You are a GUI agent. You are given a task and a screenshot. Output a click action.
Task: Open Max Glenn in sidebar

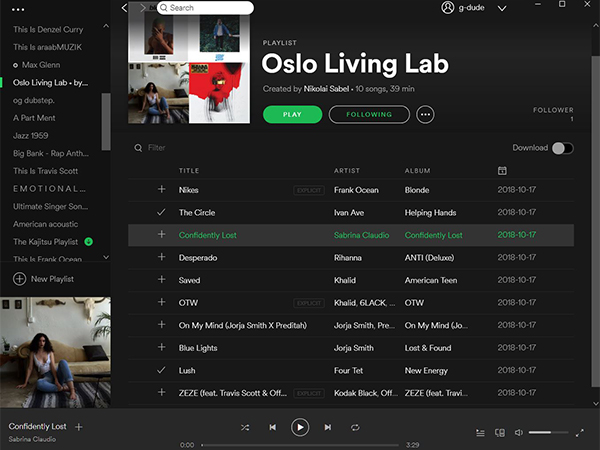41,65
